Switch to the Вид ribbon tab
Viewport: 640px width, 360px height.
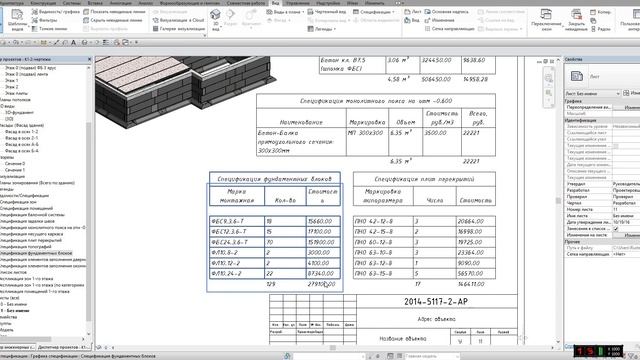[x=276, y=3]
